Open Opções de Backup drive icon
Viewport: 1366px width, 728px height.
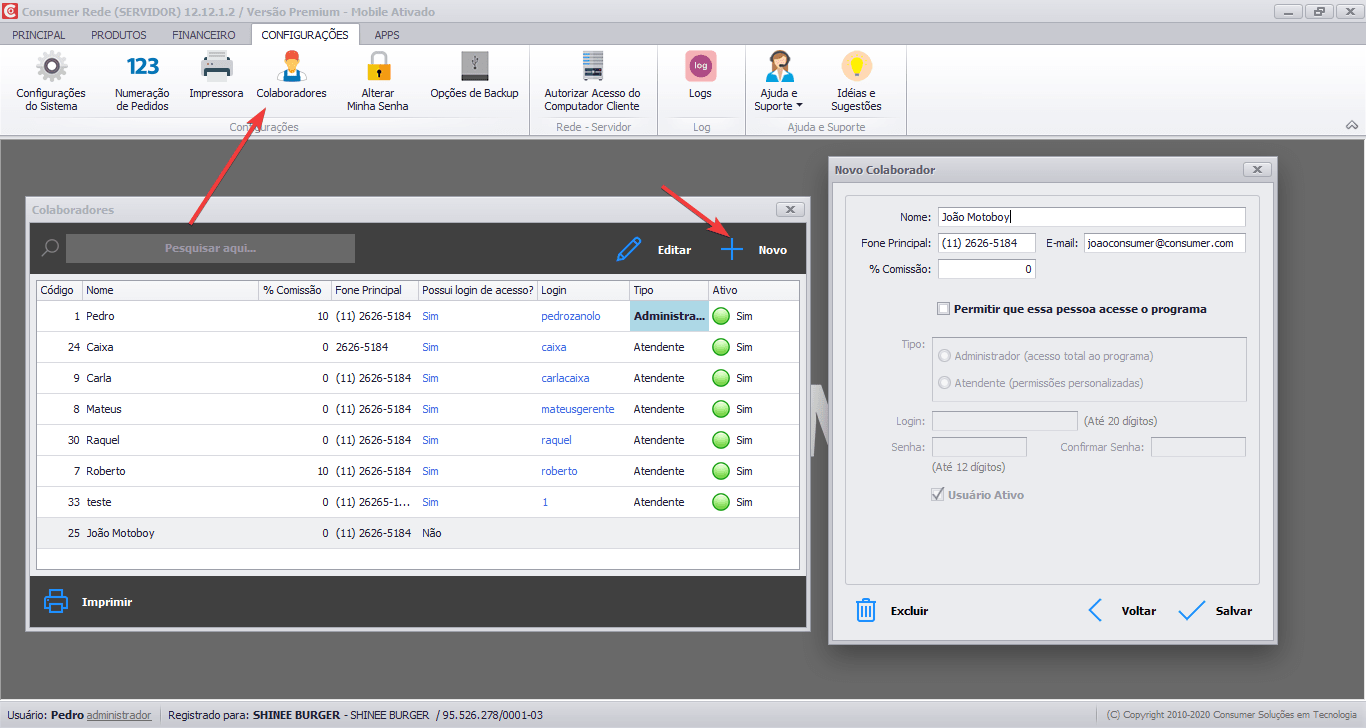tap(474, 67)
